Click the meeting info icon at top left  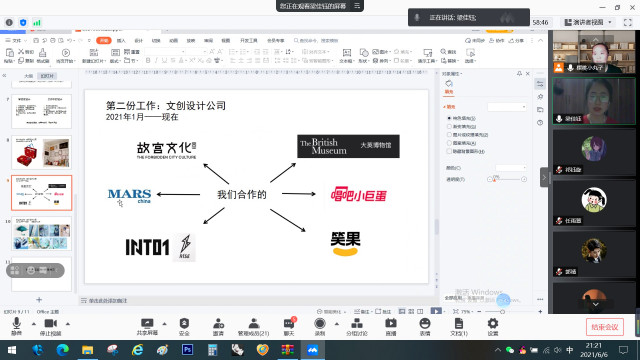click(9, 22)
